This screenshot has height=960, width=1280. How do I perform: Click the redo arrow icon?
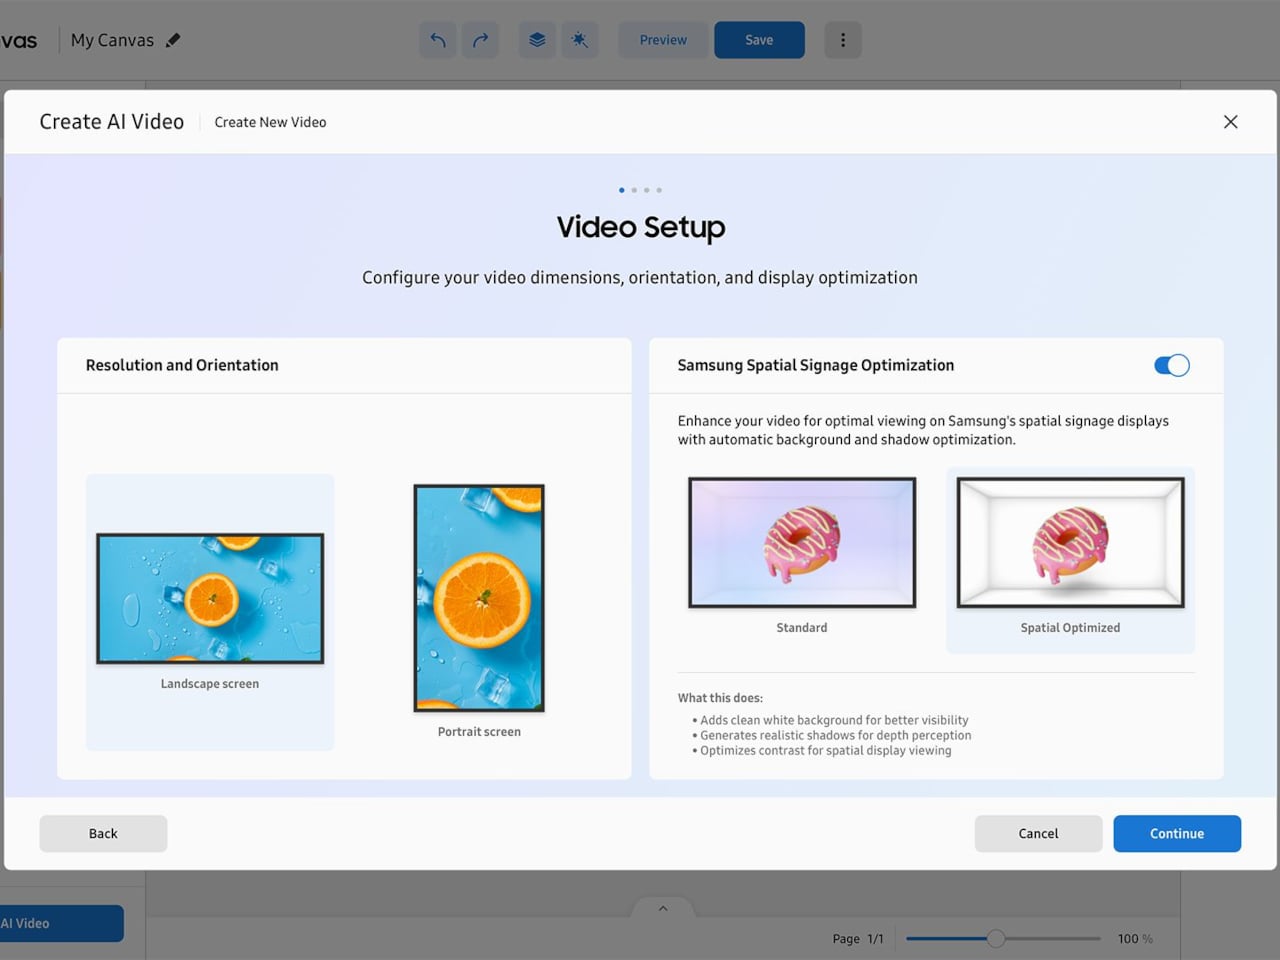481,40
